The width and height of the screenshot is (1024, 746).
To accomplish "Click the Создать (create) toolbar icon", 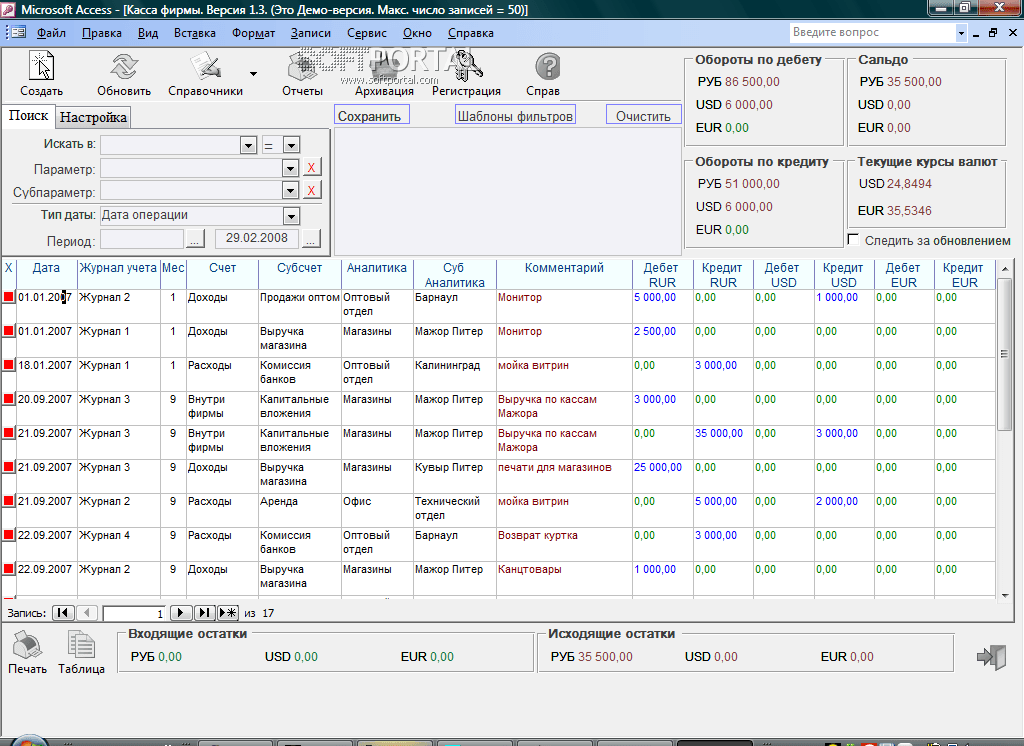I will tap(42, 67).
